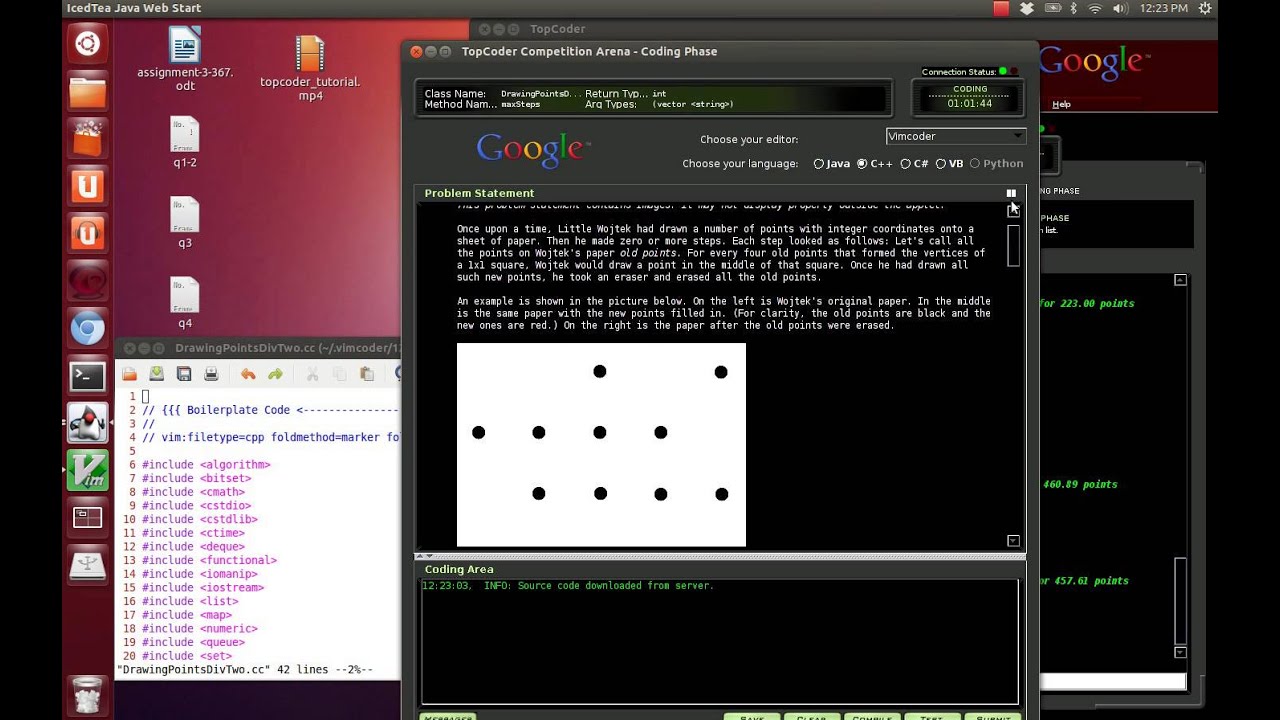
Task: Click the 'for 223.00 points' text
Action: click(x=1087, y=303)
